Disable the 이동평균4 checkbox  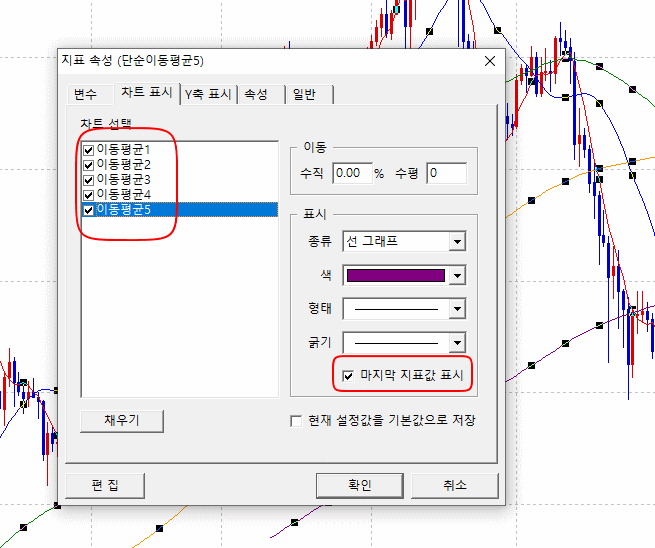click(x=89, y=194)
